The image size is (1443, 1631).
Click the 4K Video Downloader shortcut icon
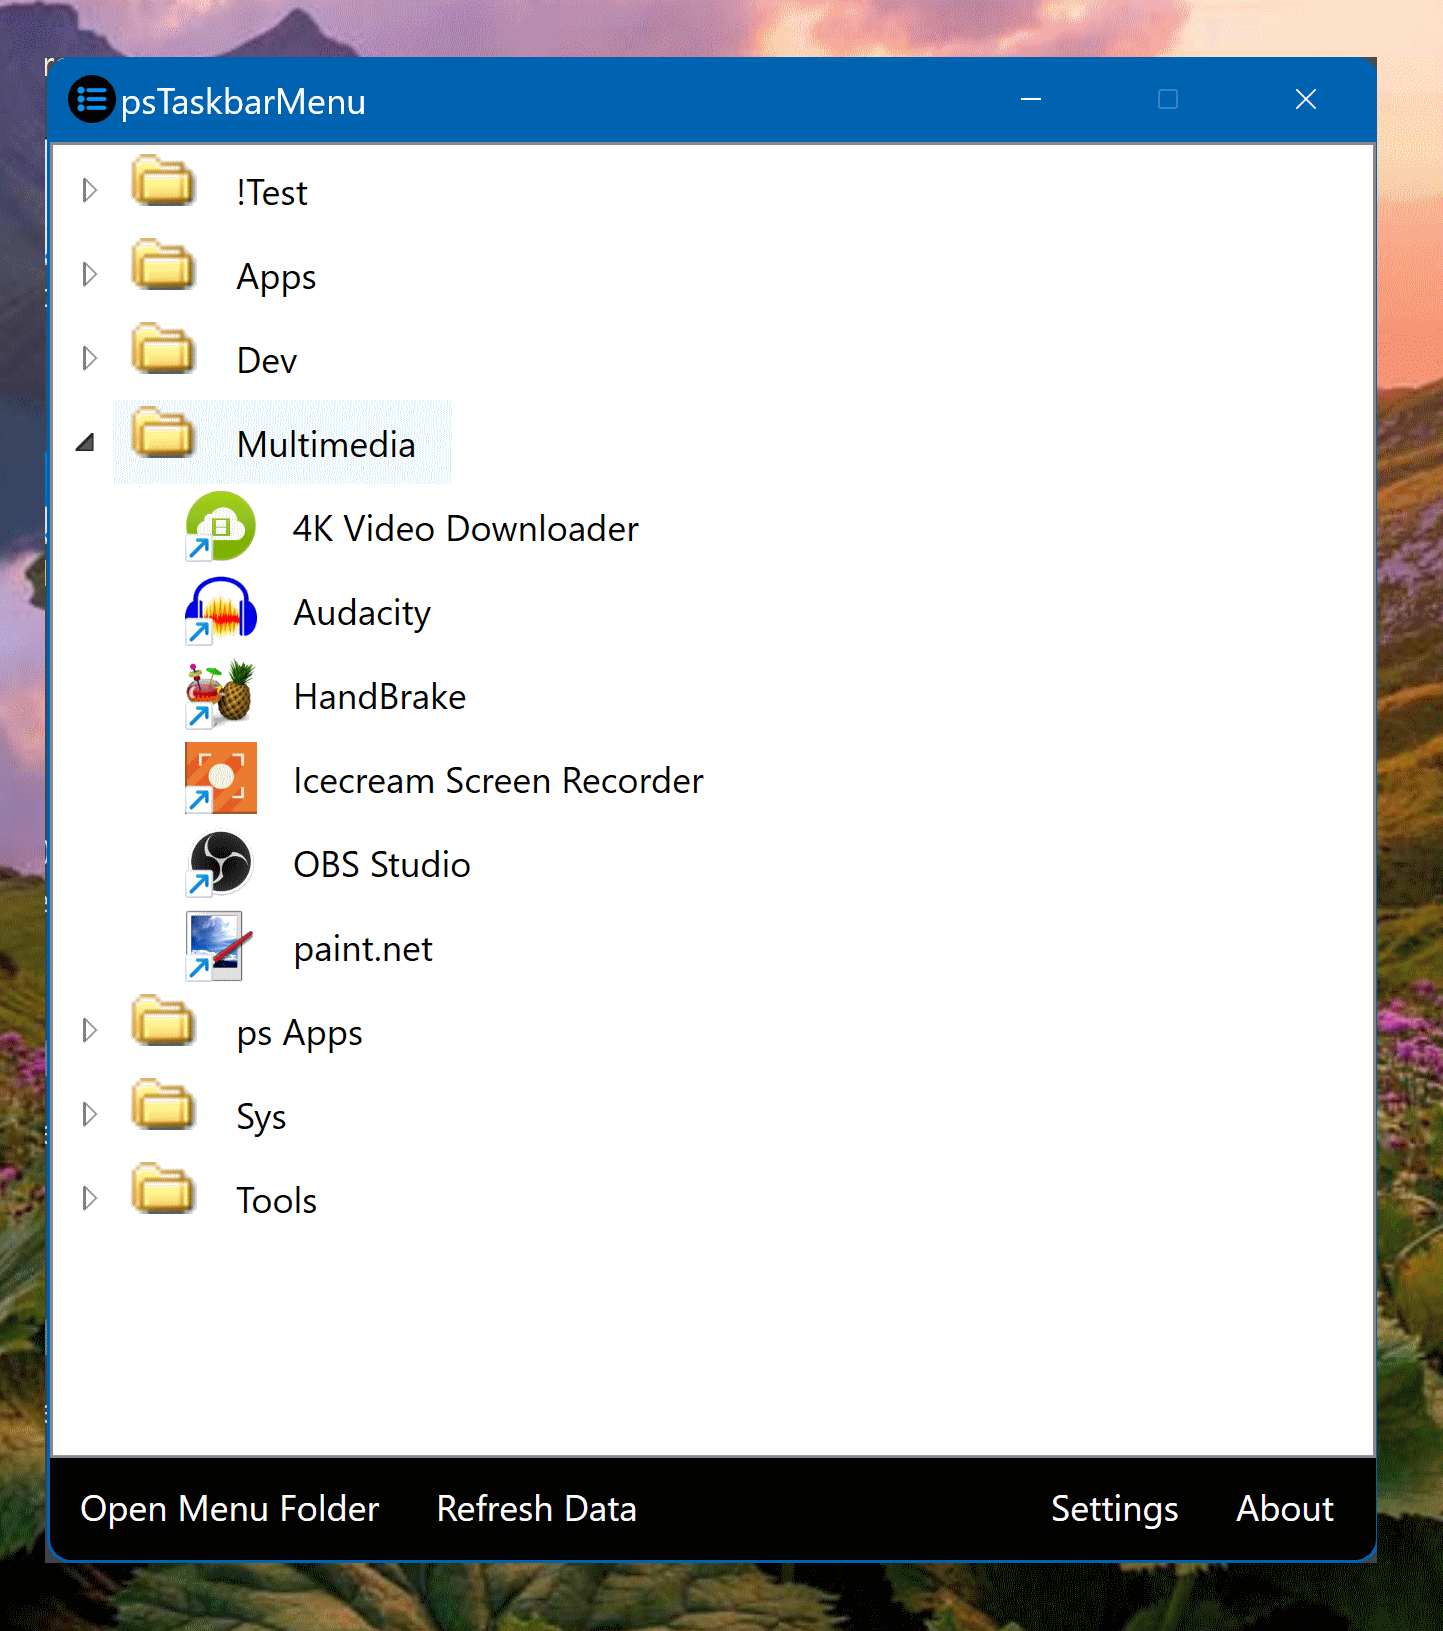(x=221, y=526)
